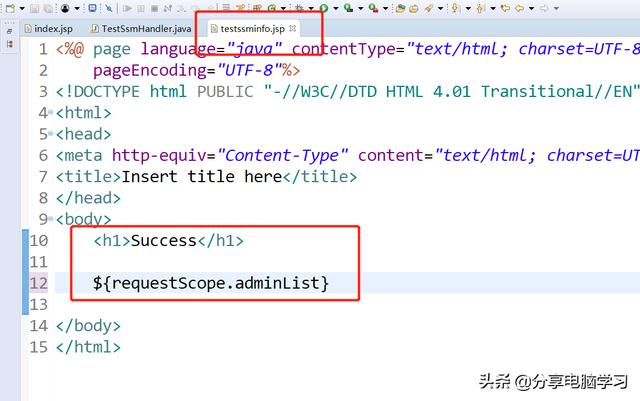
Task: Click the Open Task folder icon
Action: pos(413,8)
